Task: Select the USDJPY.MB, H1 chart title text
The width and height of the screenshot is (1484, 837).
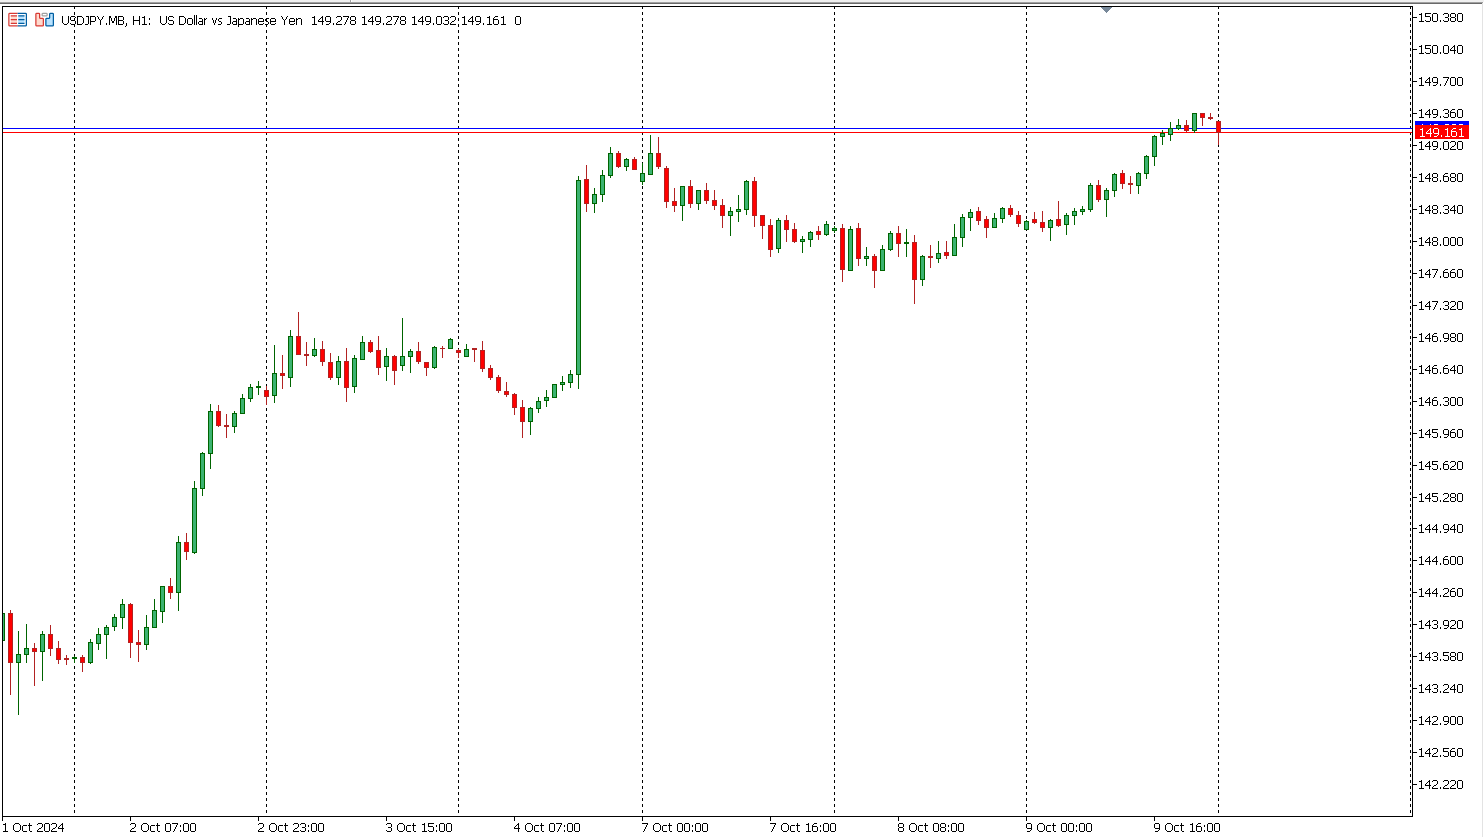Action: tap(106, 20)
